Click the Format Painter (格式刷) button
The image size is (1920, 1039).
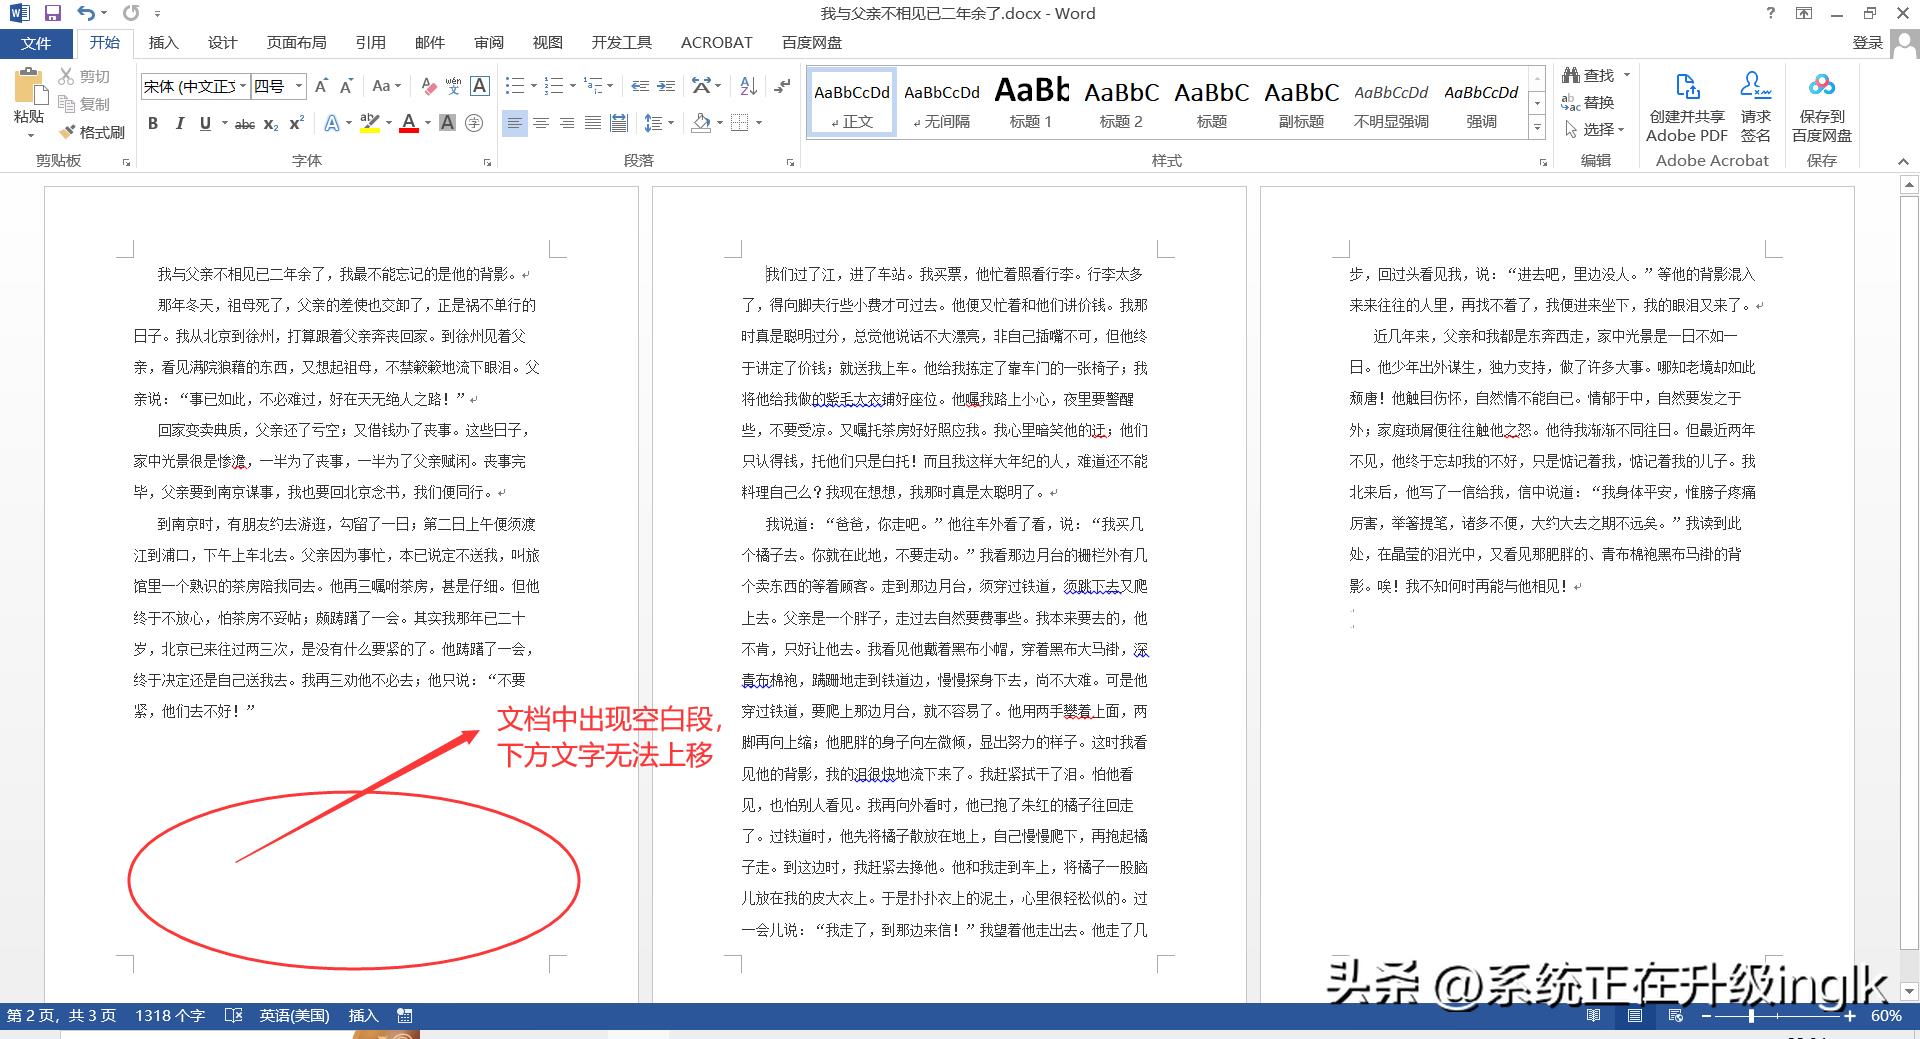(92, 132)
